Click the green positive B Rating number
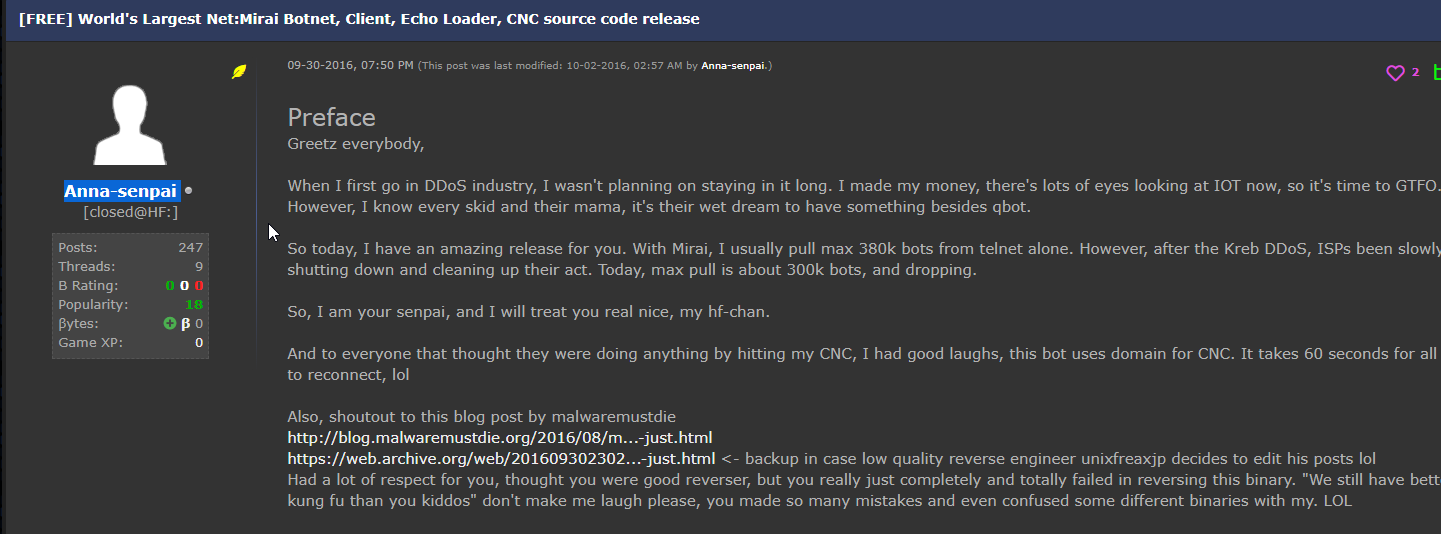Image resolution: width=1441 pixels, height=534 pixels. [170, 286]
